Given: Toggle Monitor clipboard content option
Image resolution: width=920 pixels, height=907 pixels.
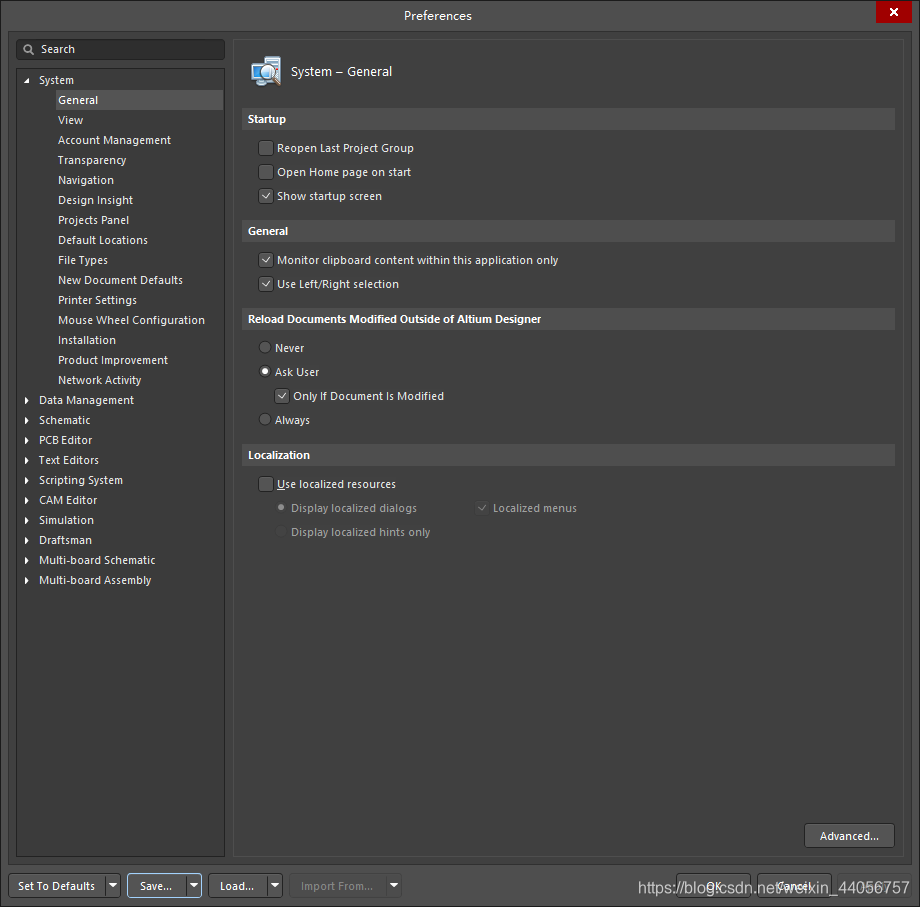Looking at the screenshot, I should pos(266,260).
